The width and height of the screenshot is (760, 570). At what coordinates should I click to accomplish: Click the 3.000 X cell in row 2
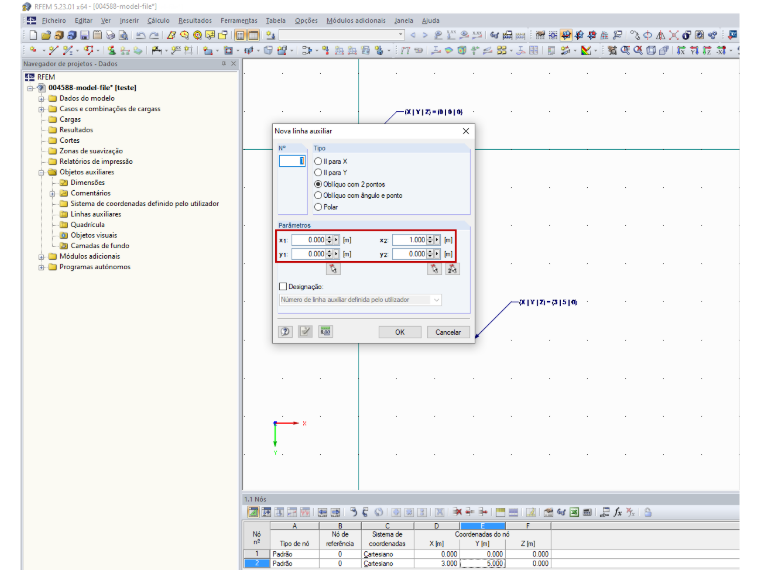(437, 563)
